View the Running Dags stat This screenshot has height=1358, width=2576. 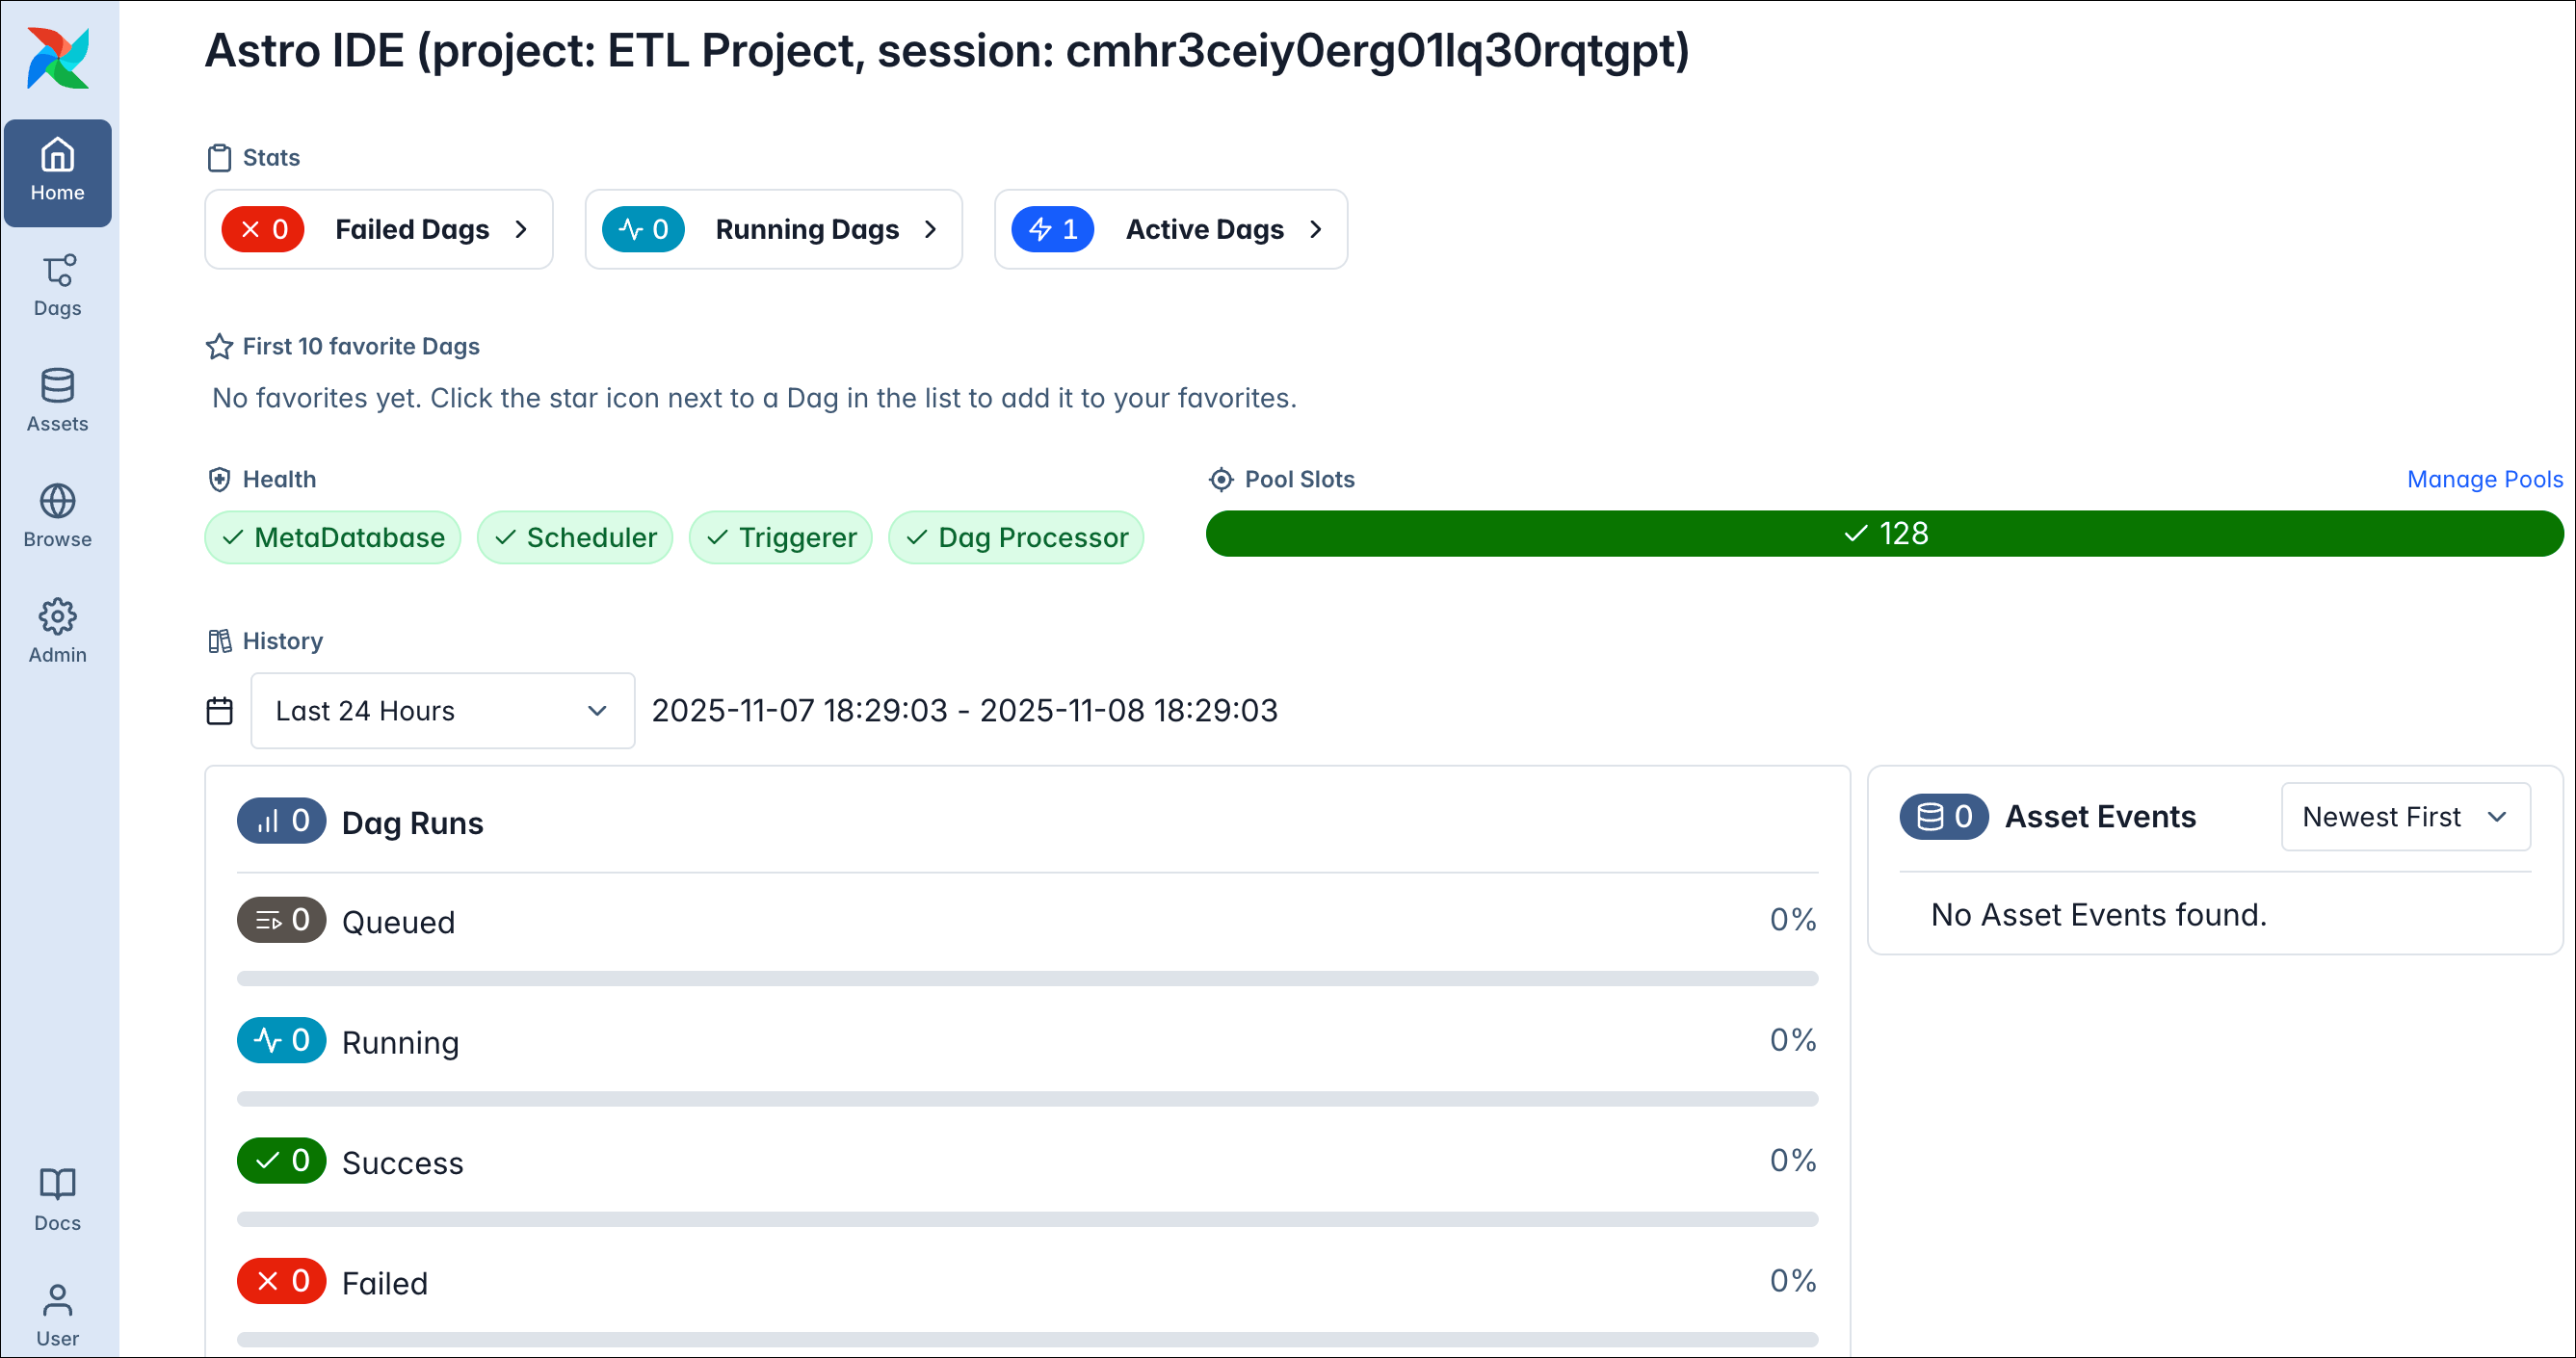pyautogui.click(x=773, y=230)
